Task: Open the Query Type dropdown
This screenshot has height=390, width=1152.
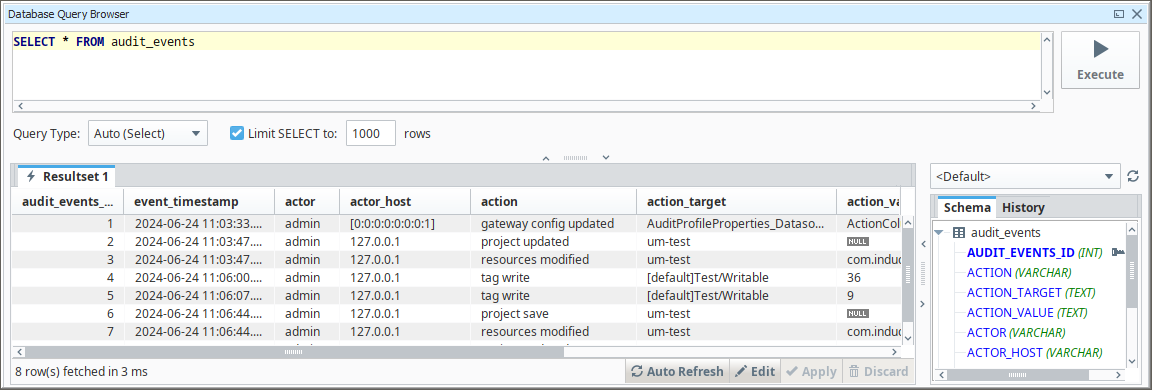Action: pos(148,134)
